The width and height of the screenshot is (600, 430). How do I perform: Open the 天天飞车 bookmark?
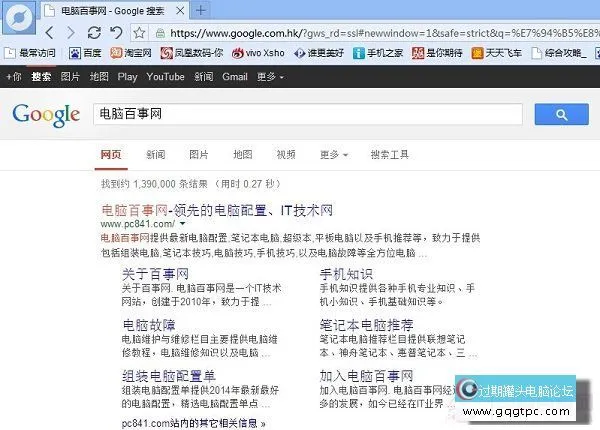coord(497,53)
